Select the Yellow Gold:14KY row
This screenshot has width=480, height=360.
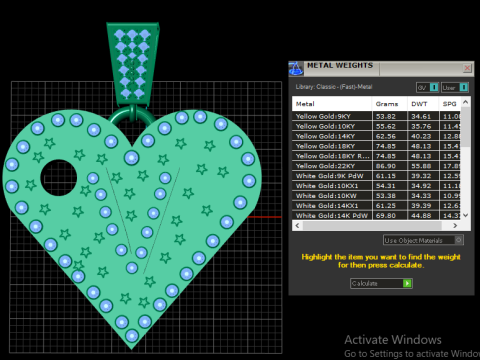377,136
